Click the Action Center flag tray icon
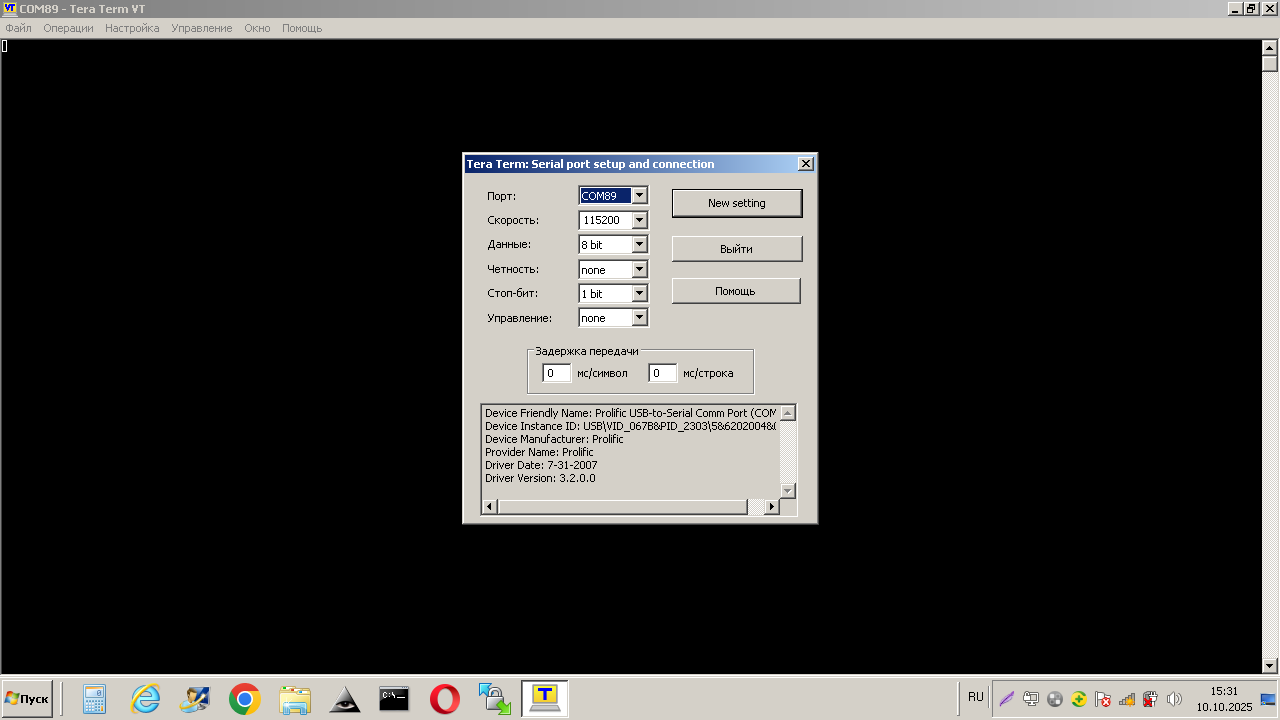This screenshot has height=720, width=1280. [1103, 699]
